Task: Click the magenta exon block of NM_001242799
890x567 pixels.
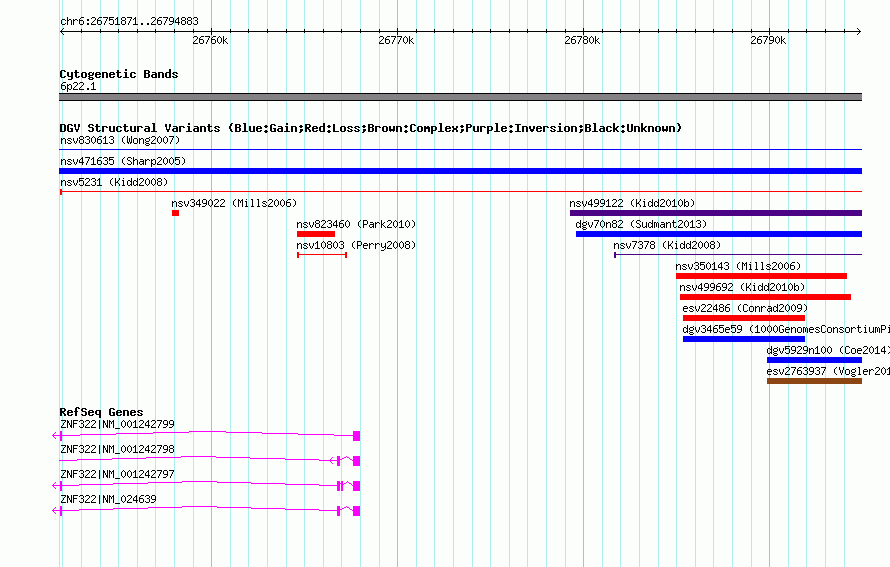Action: coord(356,436)
